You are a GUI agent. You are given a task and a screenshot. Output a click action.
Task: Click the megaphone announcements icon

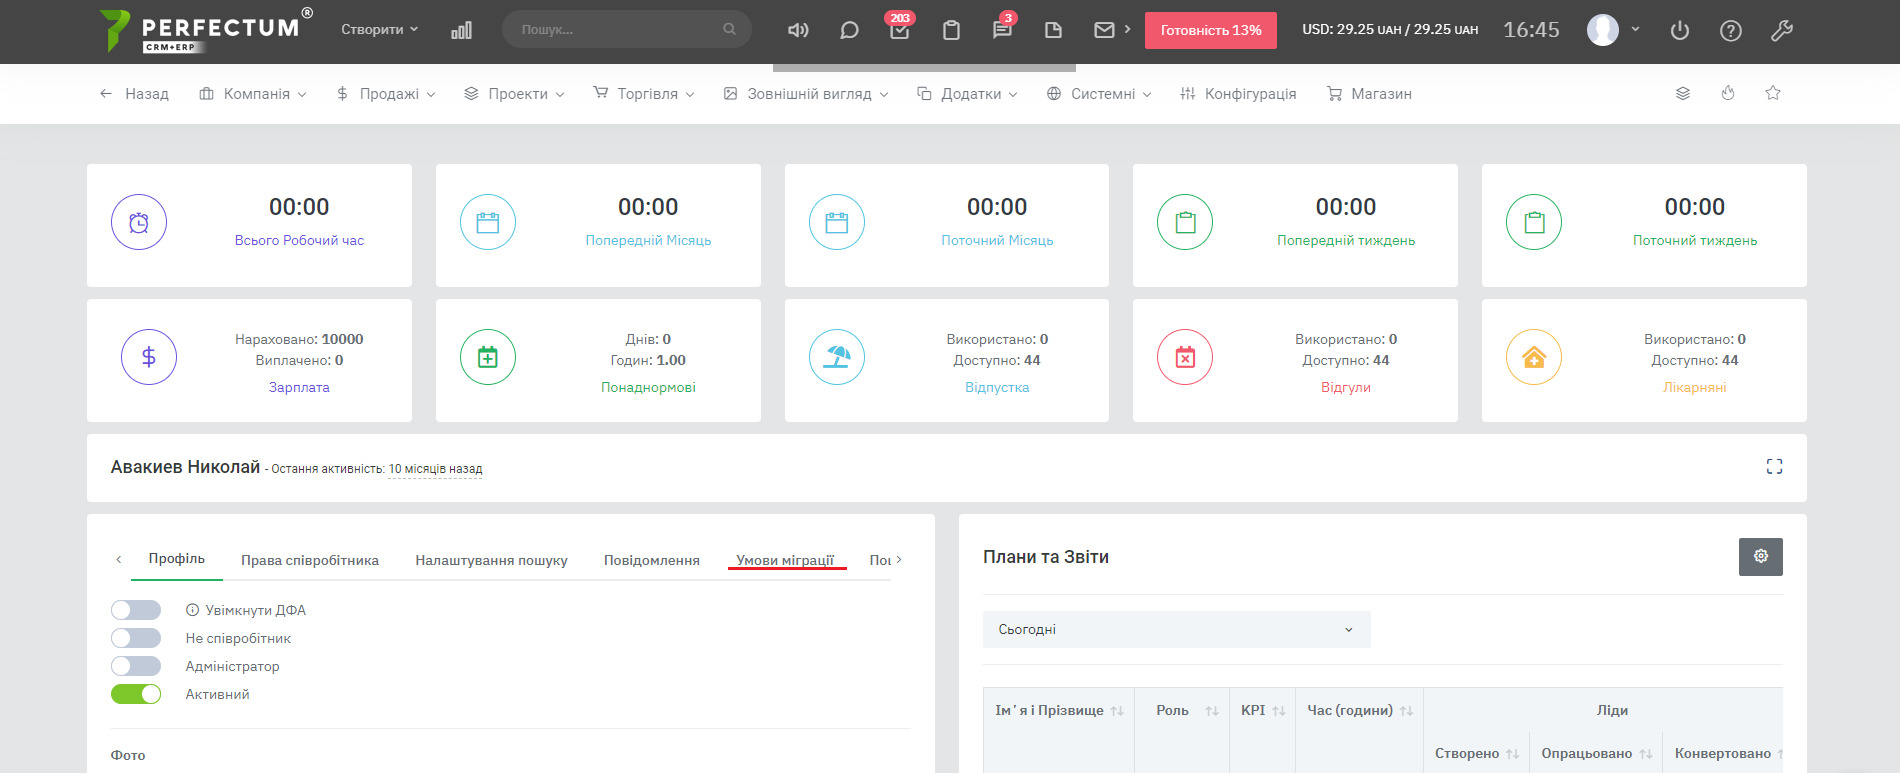[797, 30]
